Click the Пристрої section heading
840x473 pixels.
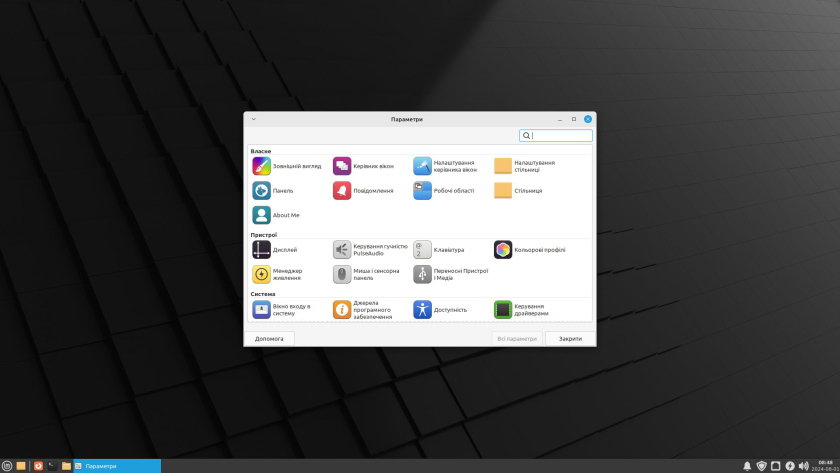264,235
